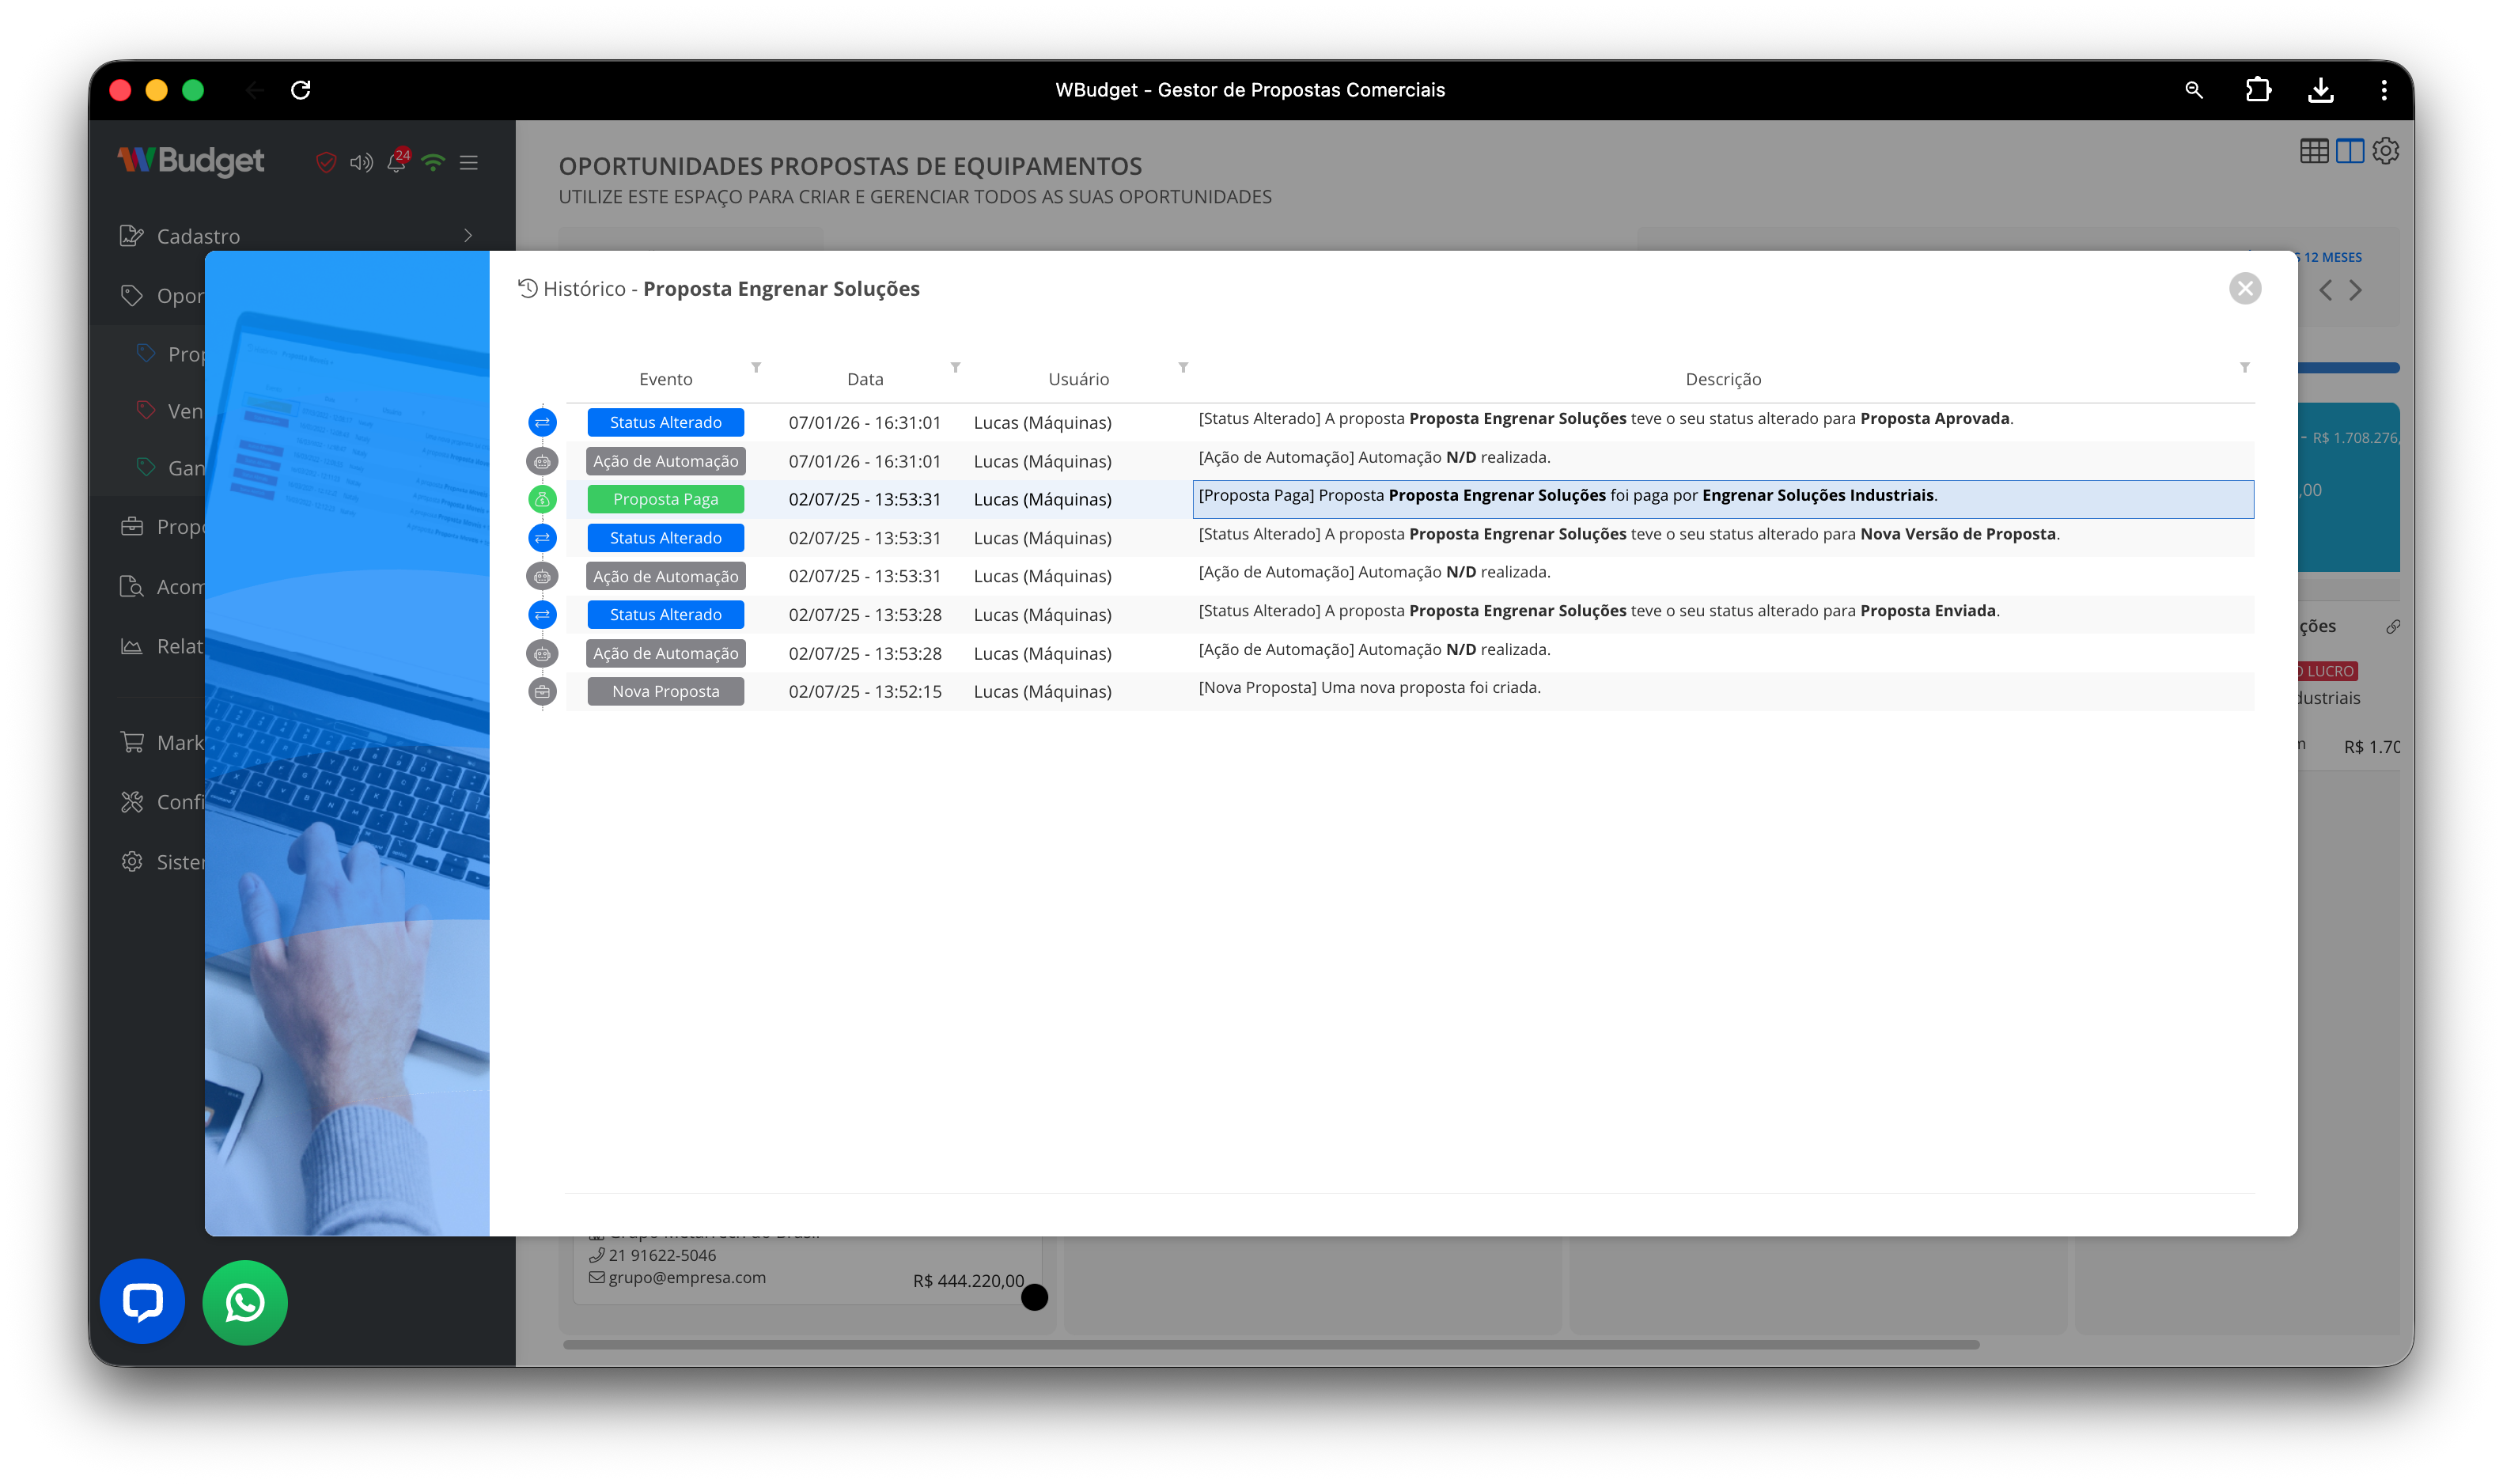
Task: Toggle the hamburger sidebar menu
Action: (x=469, y=162)
